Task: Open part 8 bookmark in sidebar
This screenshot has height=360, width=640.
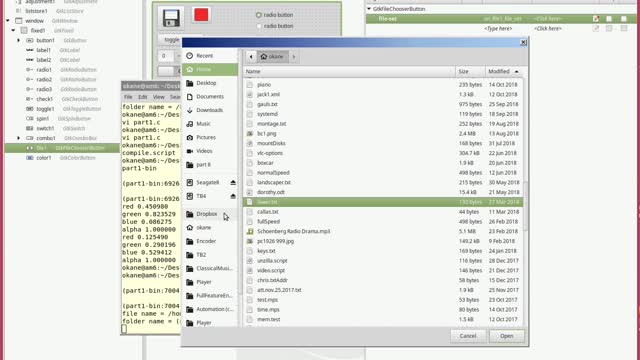Action: [209, 165]
